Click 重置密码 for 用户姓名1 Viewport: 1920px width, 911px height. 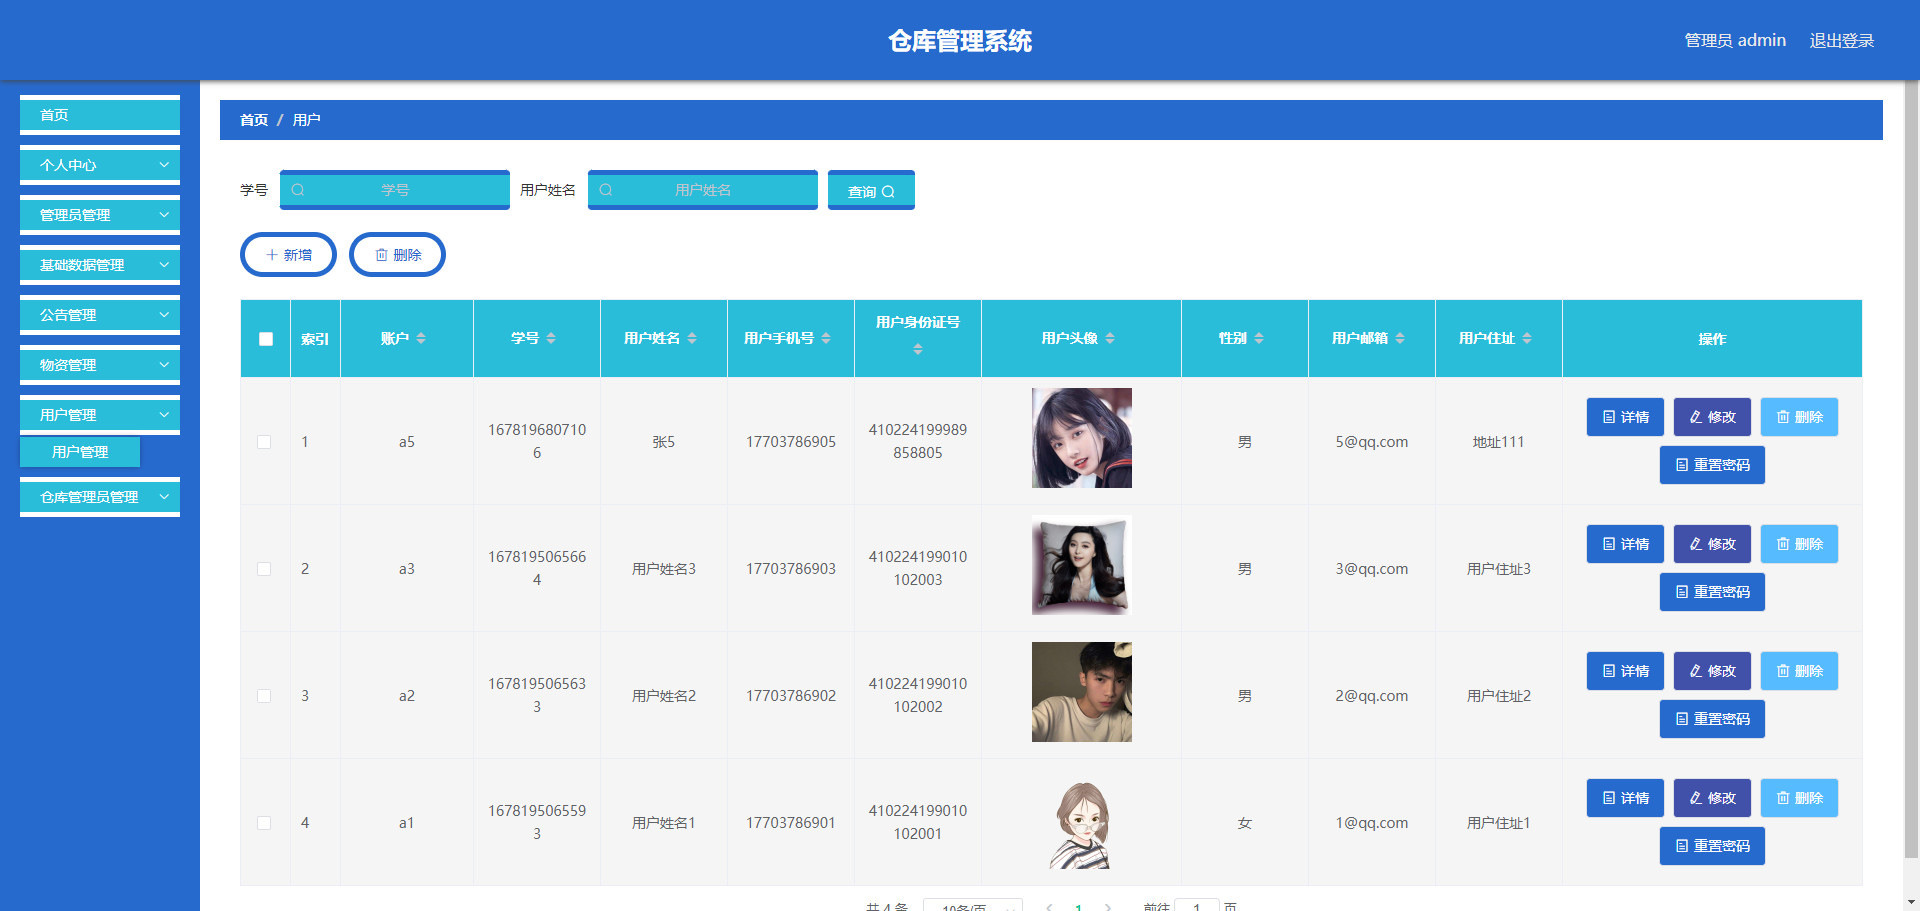click(1712, 846)
